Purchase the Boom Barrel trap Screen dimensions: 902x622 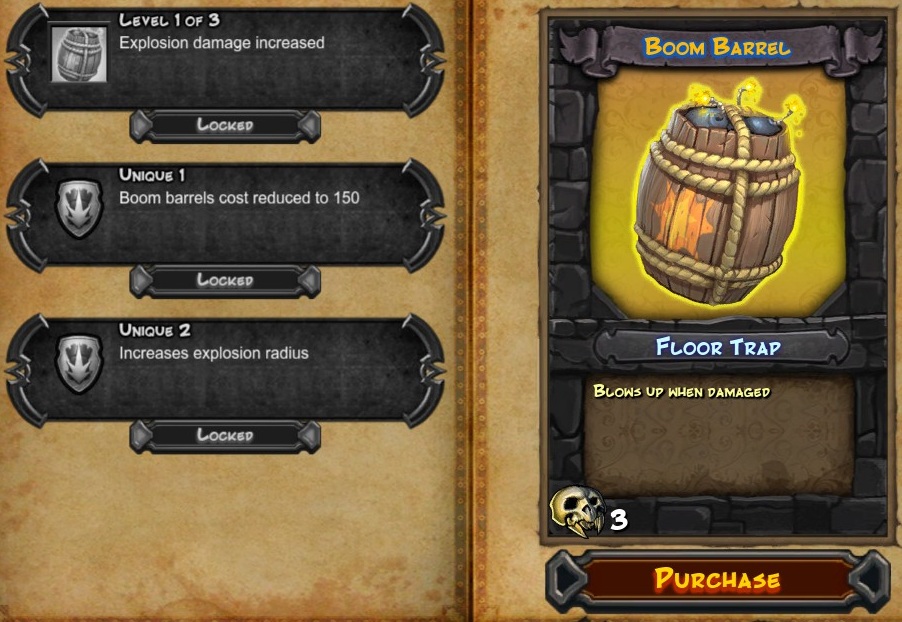717,579
